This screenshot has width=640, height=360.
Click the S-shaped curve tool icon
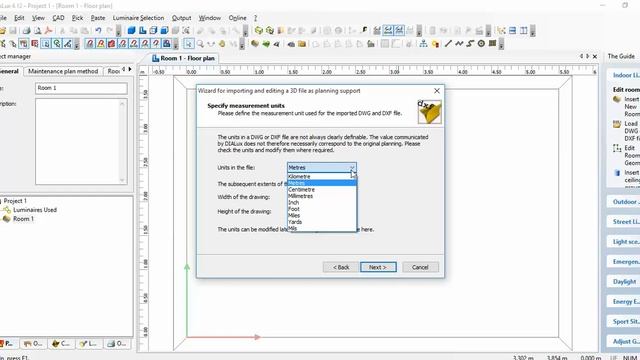click(x=470, y=43)
